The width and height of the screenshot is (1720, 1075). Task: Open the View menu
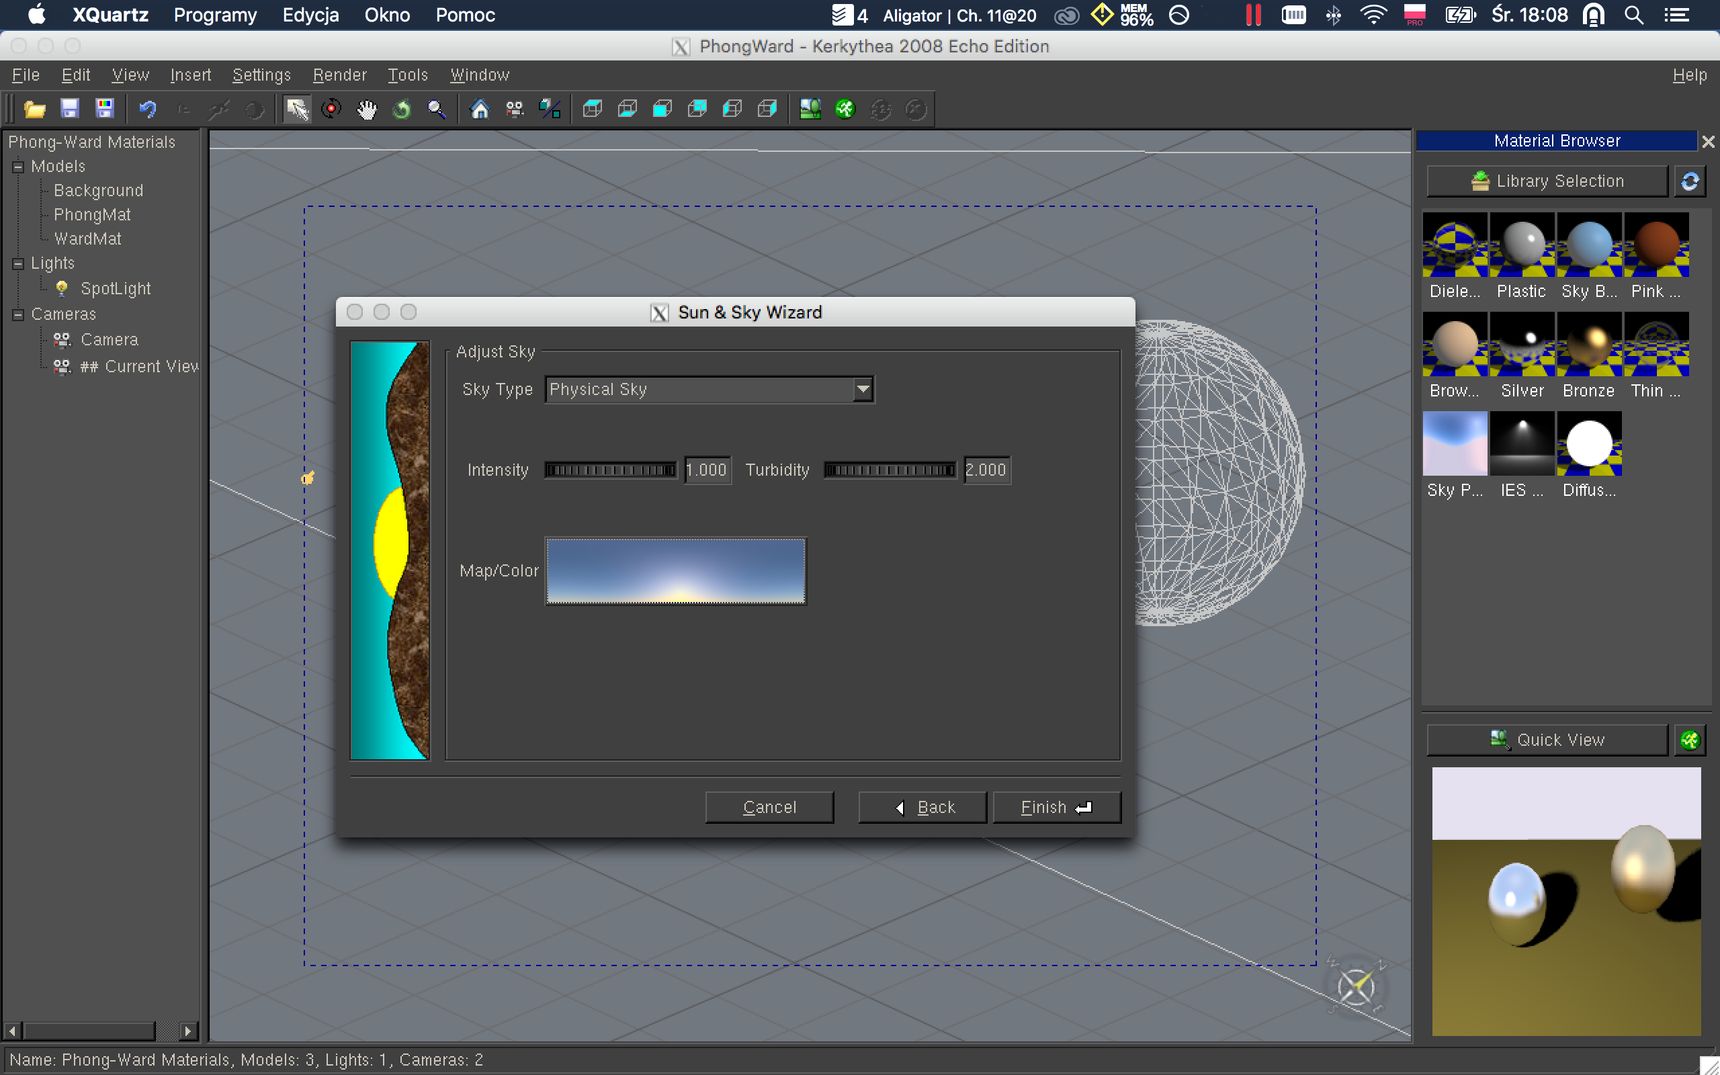coord(130,75)
